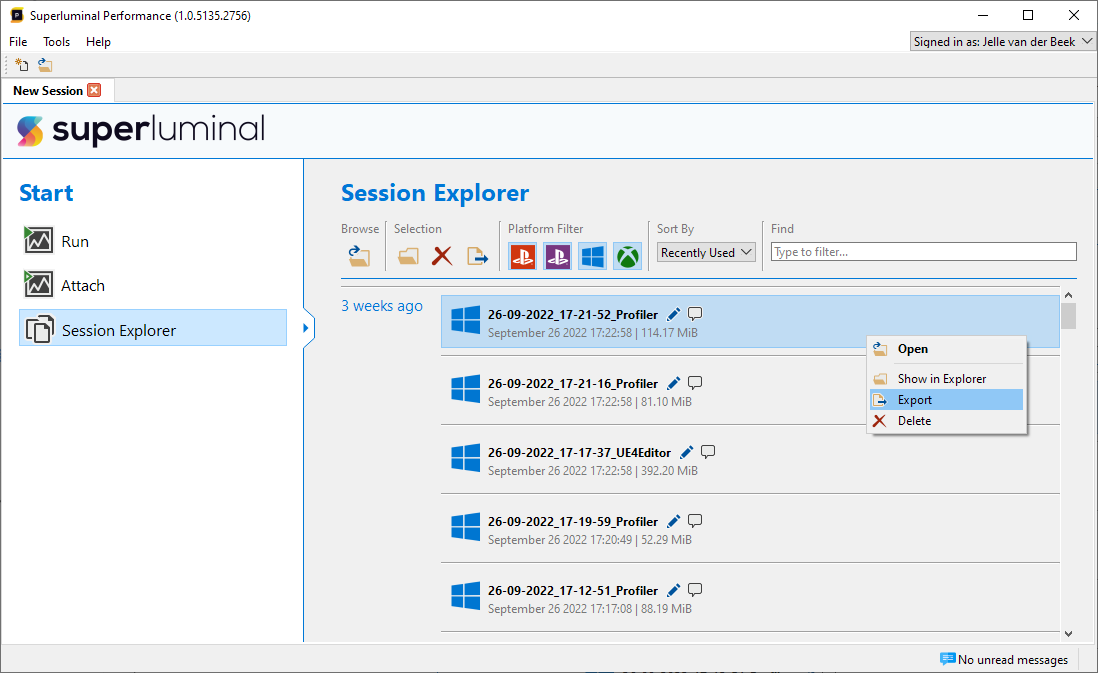The width and height of the screenshot is (1098, 673).
Task: Click the open session icon in top toolbar
Action: [45, 65]
